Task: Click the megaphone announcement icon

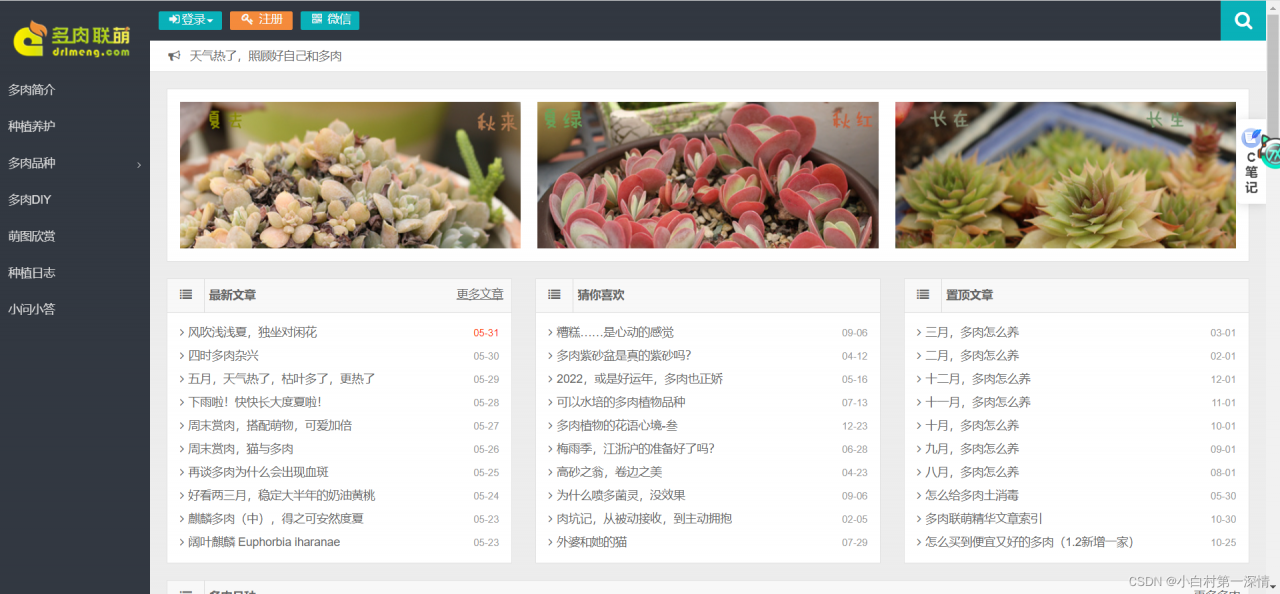Action: [174, 56]
